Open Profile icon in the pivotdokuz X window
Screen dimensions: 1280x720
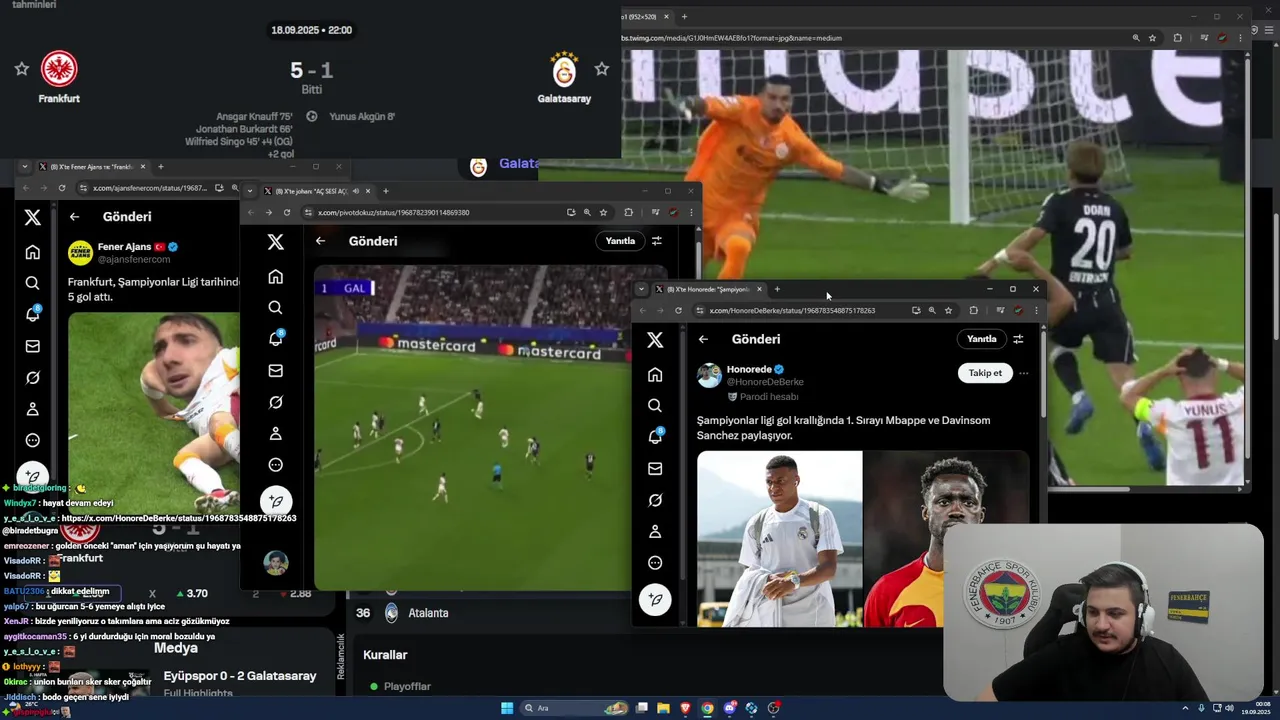click(276, 433)
